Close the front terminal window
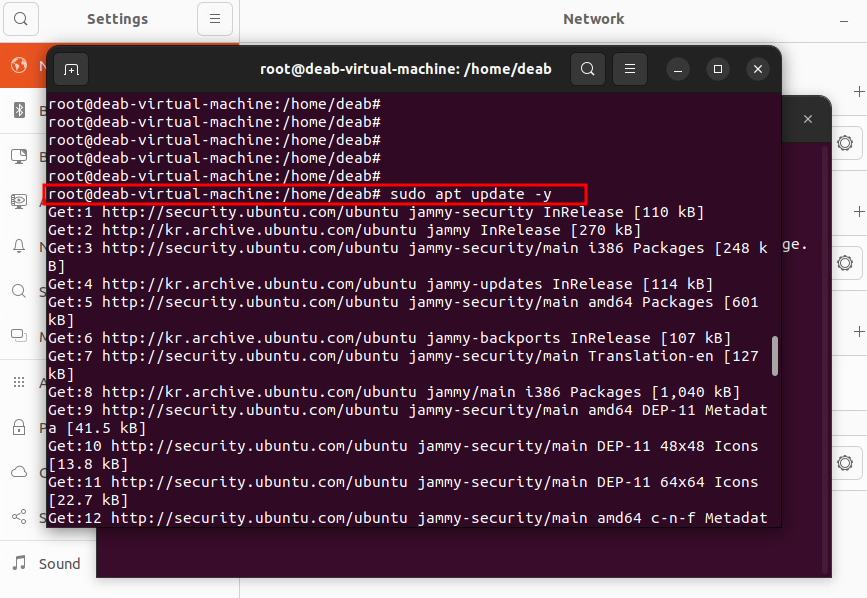 pyautogui.click(x=758, y=69)
